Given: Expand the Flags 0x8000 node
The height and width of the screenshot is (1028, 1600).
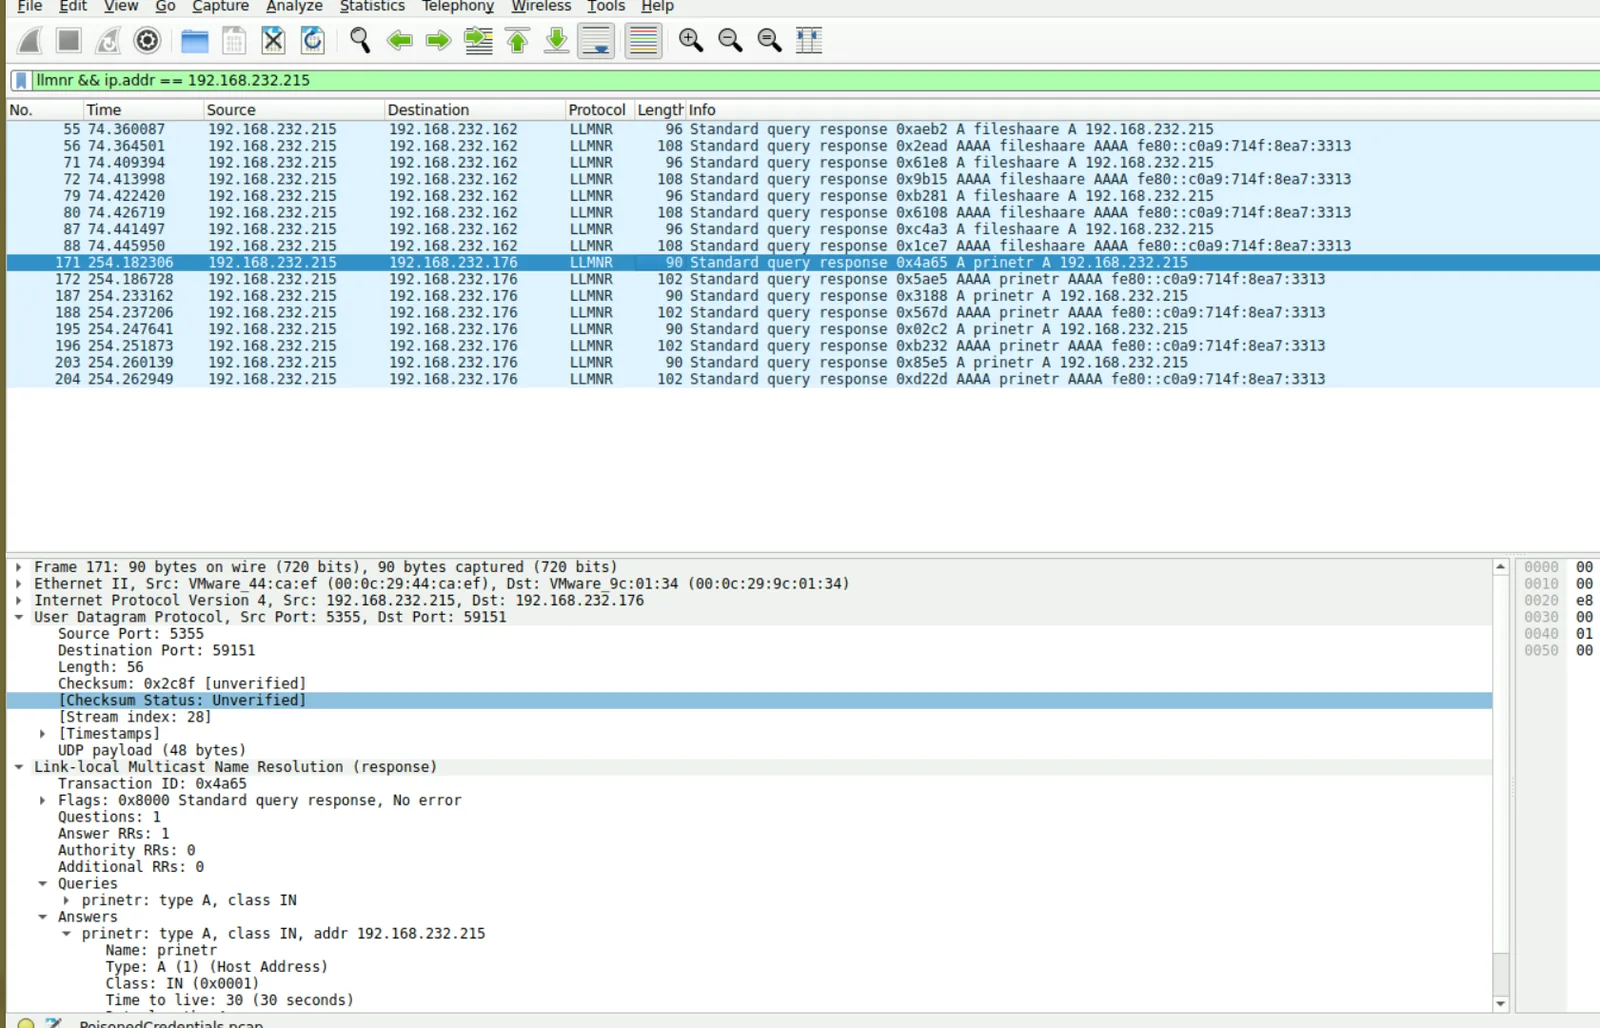Looking at the screenshot, I should coord(43,801).
